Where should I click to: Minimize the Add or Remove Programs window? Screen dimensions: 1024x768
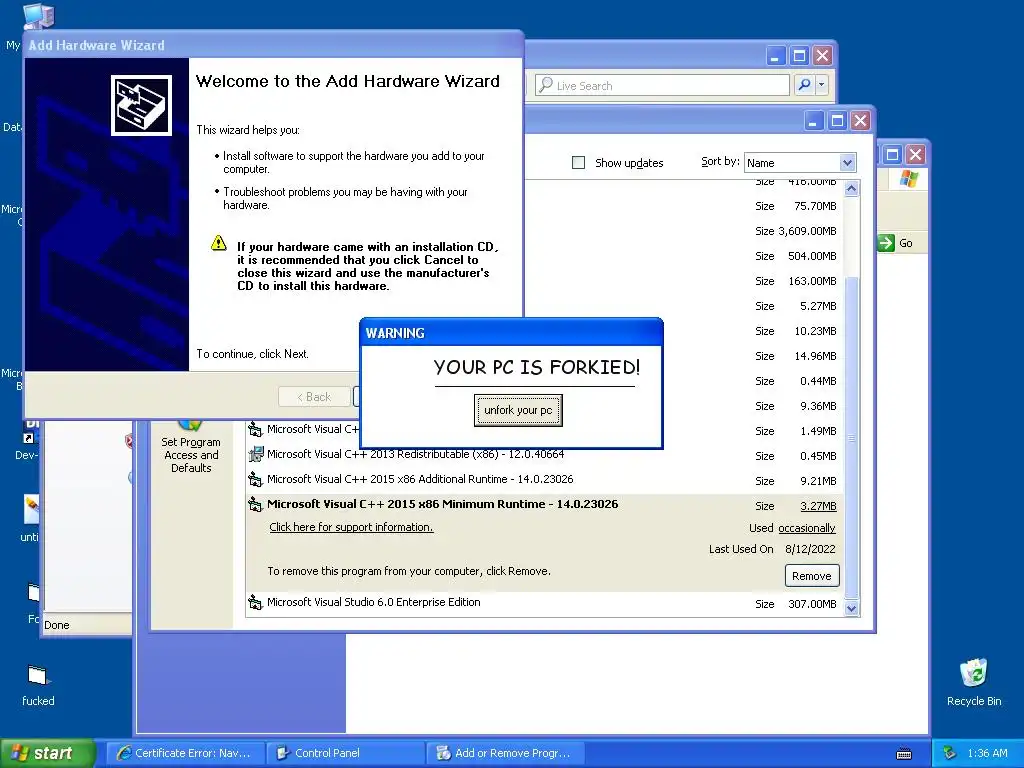[813, 121]
